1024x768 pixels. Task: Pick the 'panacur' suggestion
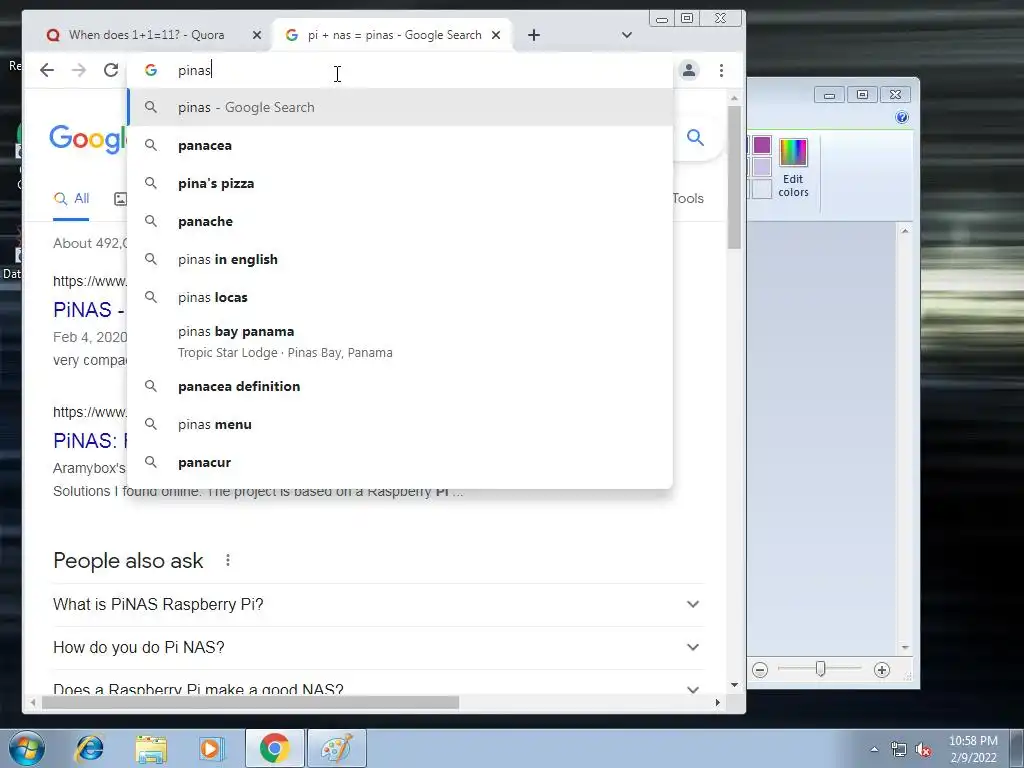click(x=400, y=462)
